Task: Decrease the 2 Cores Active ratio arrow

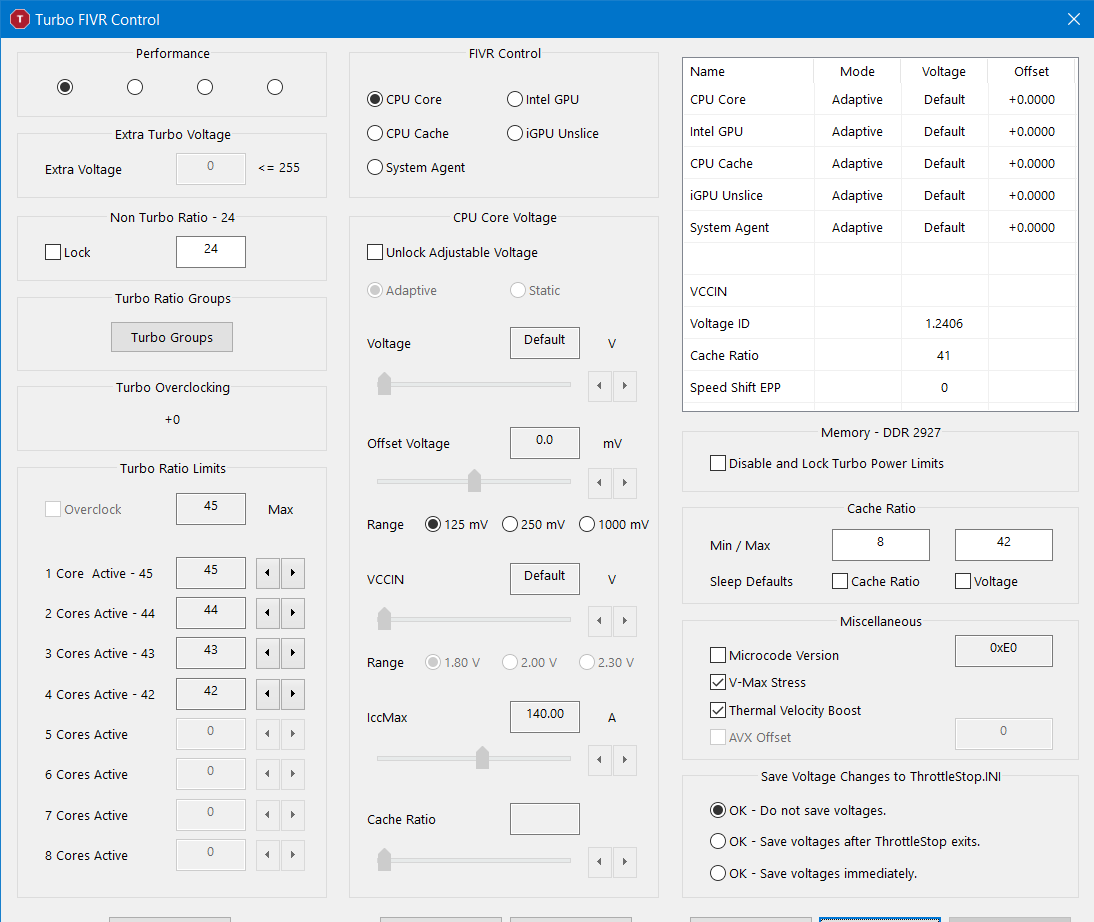Action: coord(267,613)
